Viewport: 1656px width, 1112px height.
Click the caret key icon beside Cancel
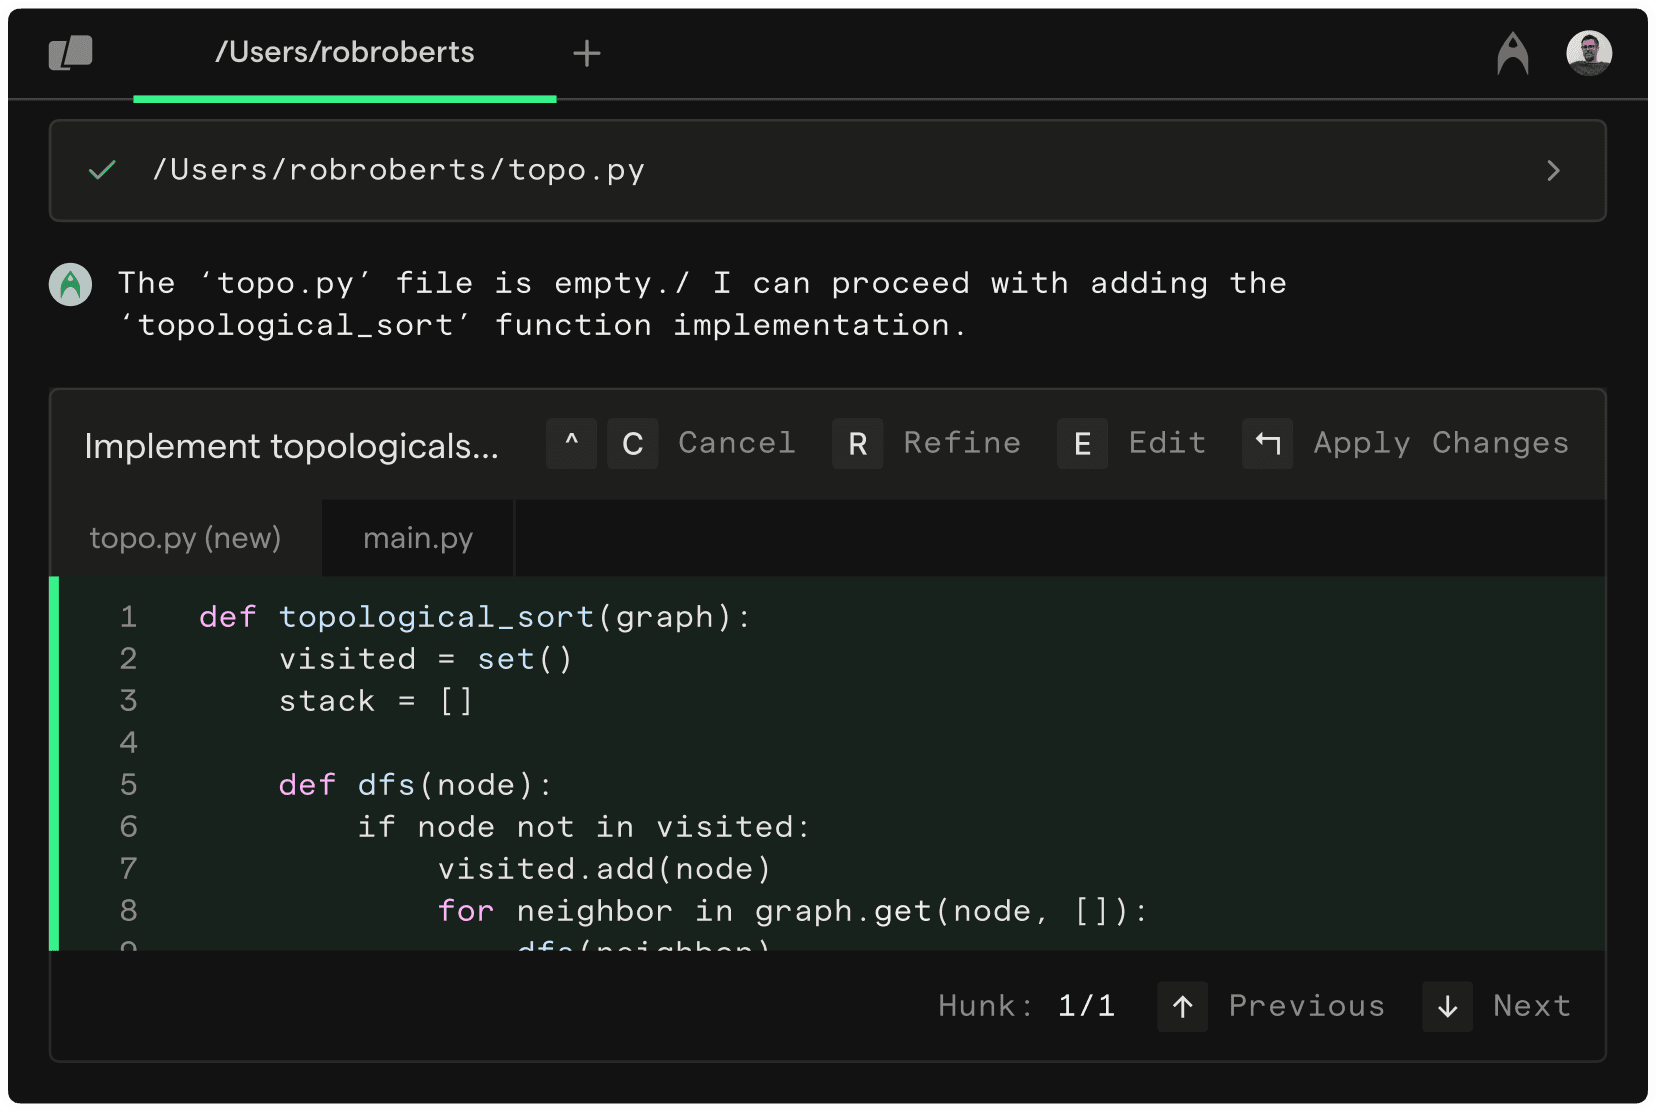(571, 443)
